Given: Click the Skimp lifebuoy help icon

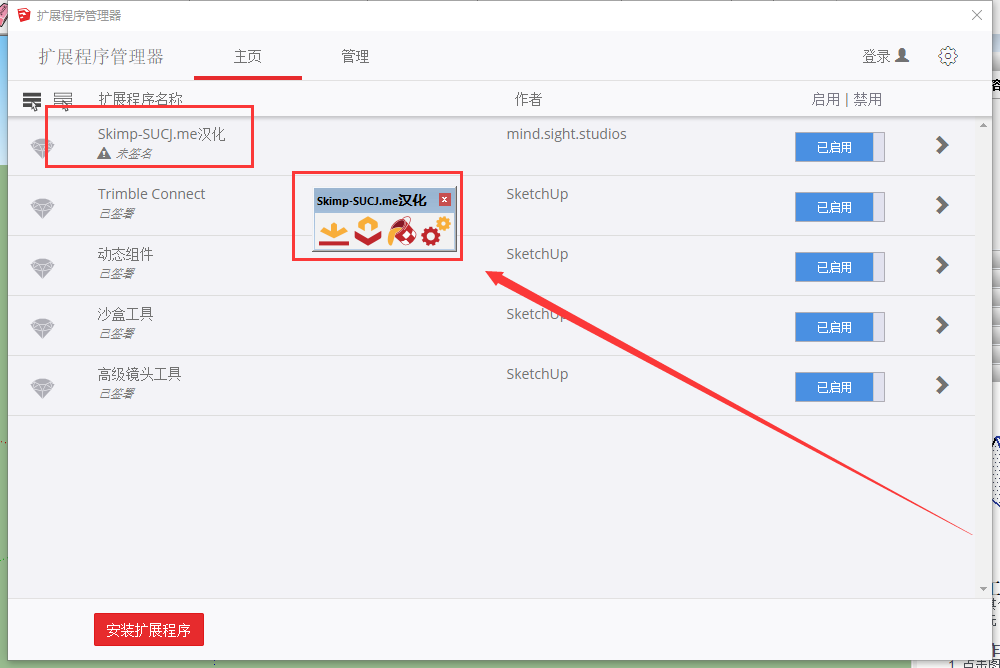Looking at the screenshot, I should coord(402,231).
